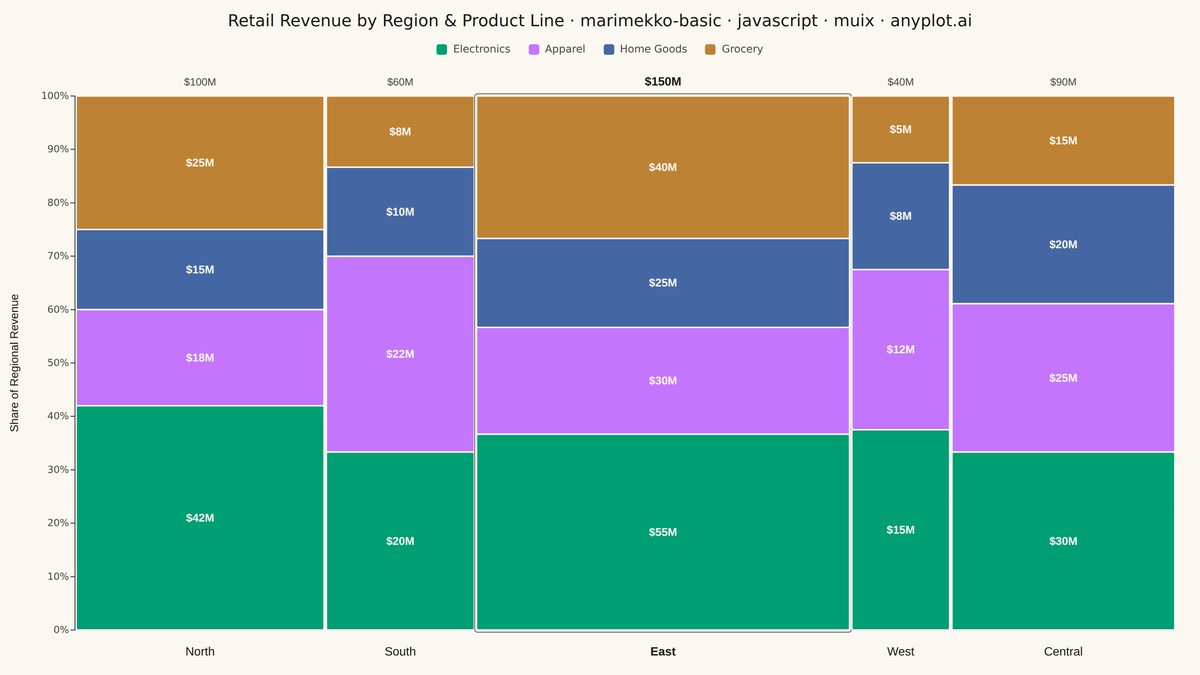Image resolution: width=1200 pixels, height=675 pixels.
Task: Click East Apparel segment $30M
Action: [663, 381]
